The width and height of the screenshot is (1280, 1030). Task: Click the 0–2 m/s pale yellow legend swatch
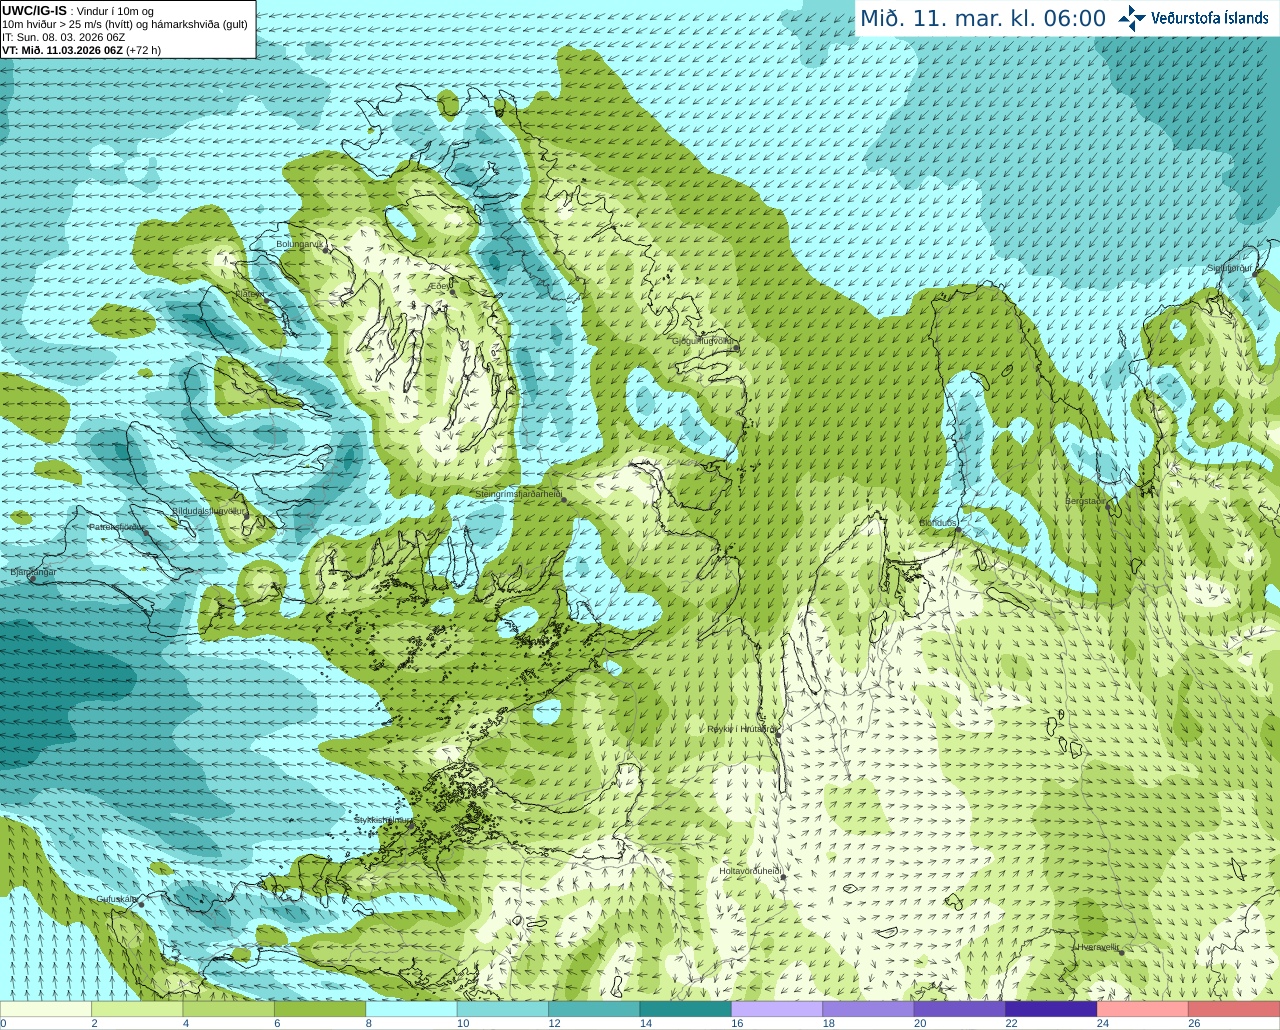point(46,1009)
